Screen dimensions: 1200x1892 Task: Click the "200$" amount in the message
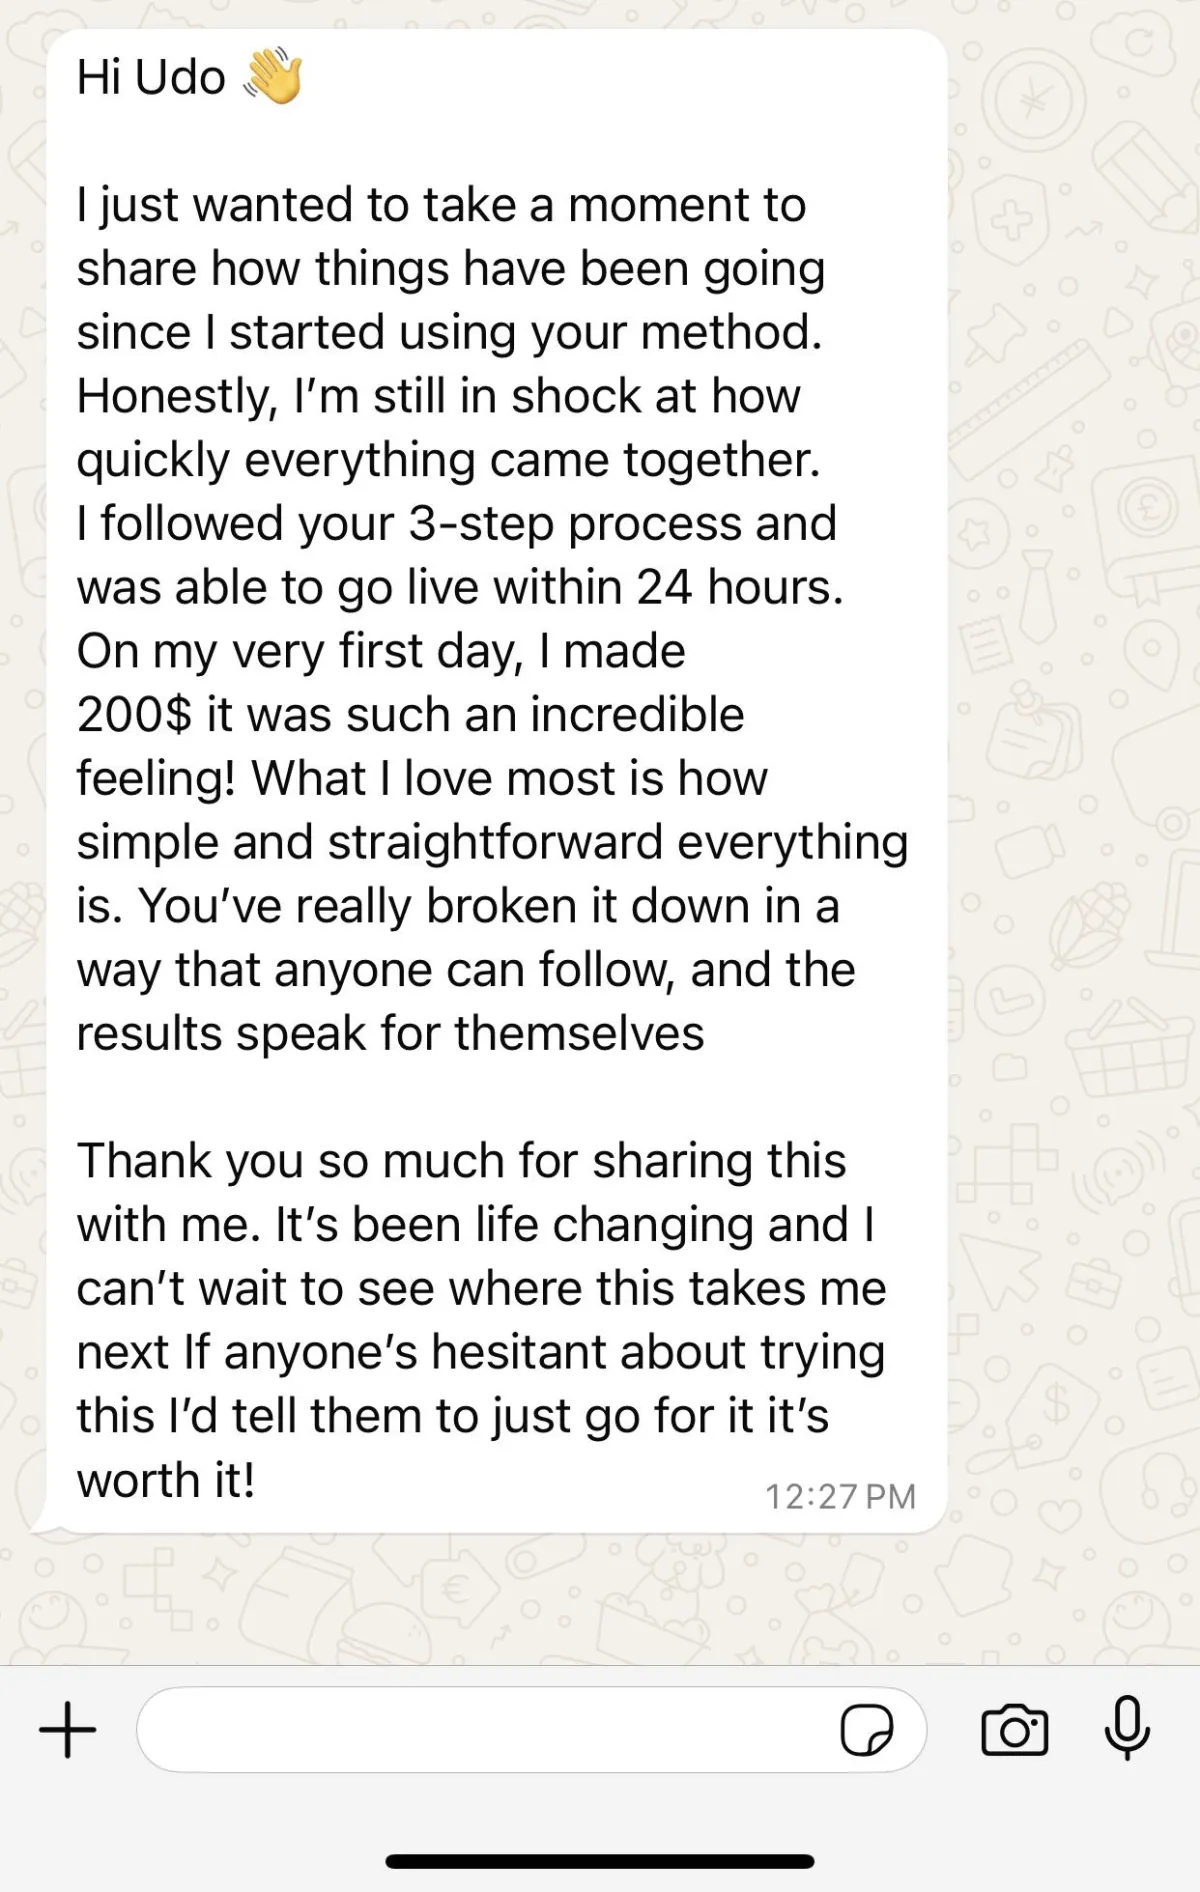click(134, 715)
